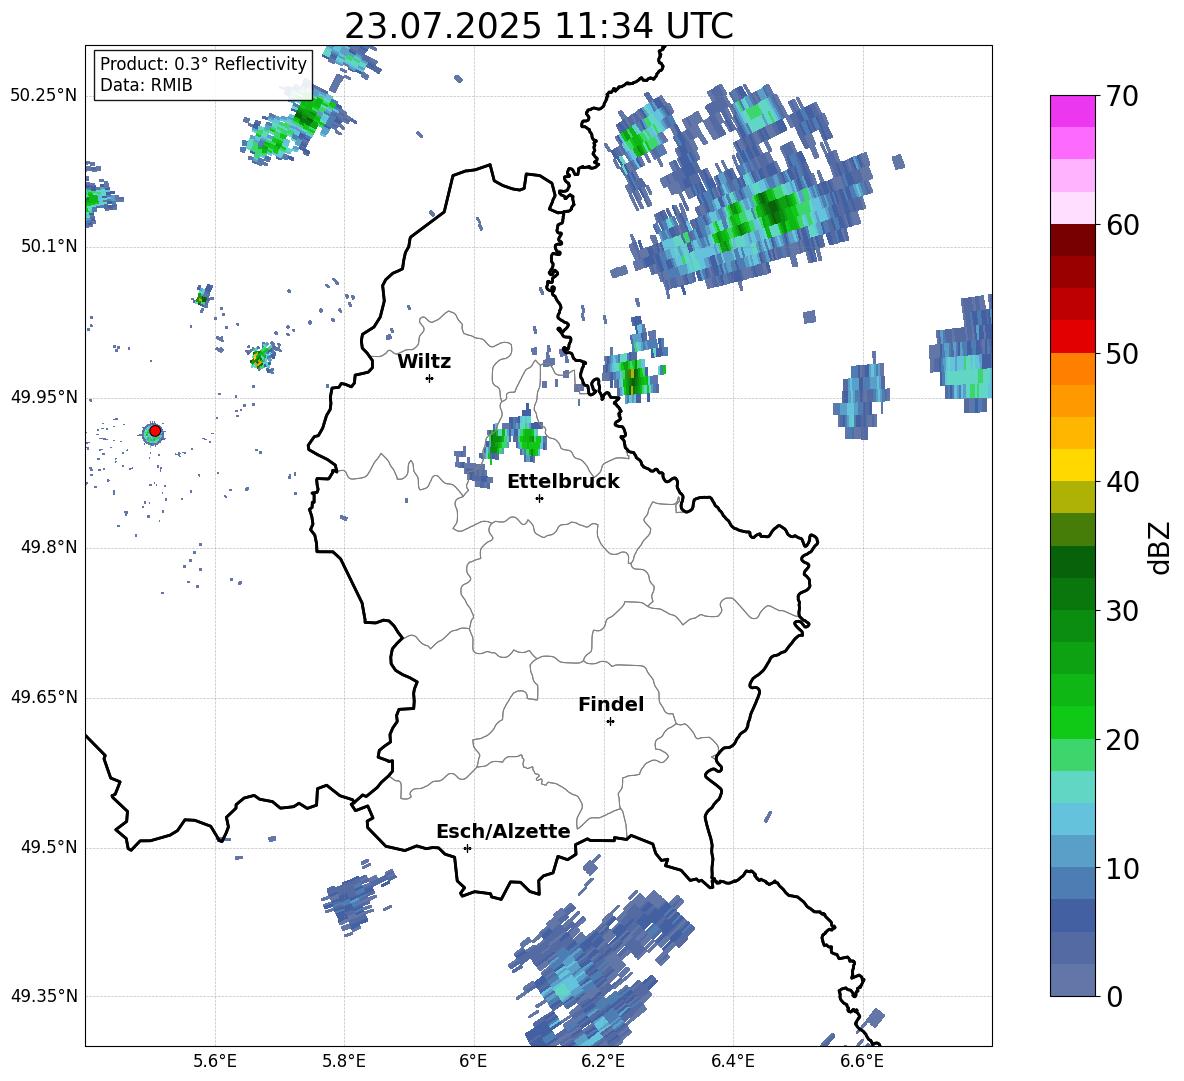Viewport: 1184px width, 1081px height.
Task: Click the 0 value on colorbar
Action: [1114, 996]
